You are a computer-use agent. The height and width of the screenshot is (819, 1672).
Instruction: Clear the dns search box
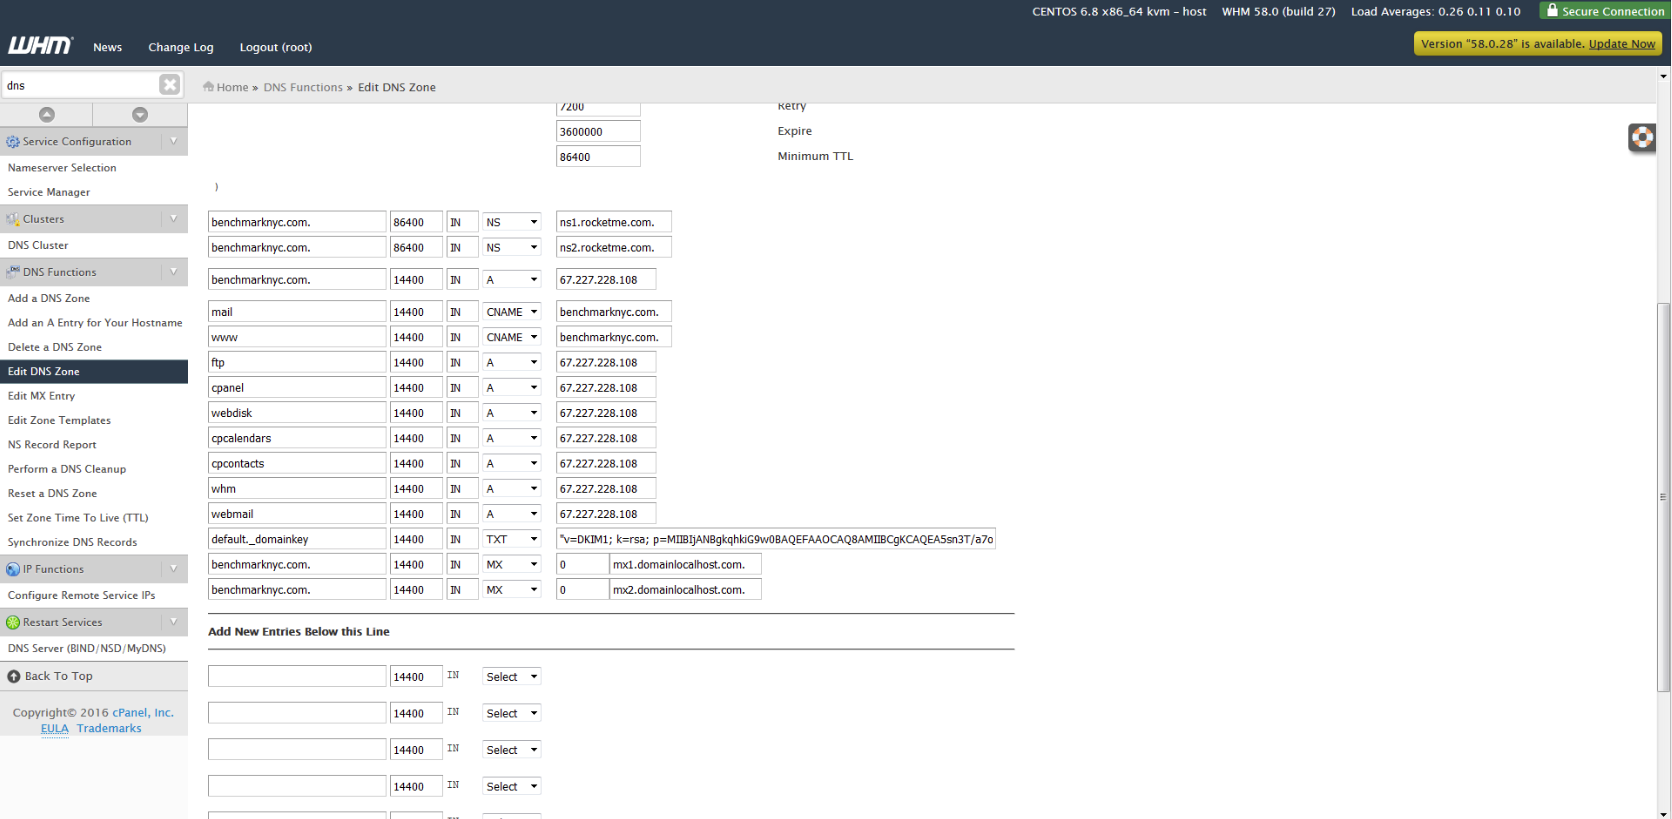(x=170, y=85)
